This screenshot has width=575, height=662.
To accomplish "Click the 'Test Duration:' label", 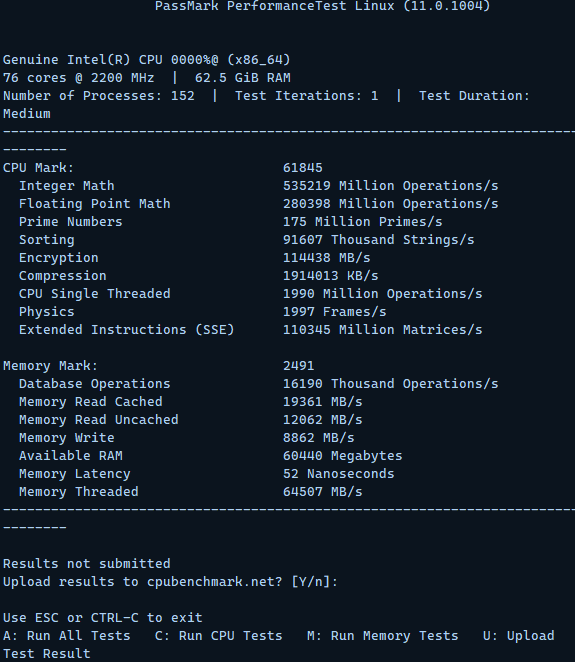I will [x=474, y=96].
